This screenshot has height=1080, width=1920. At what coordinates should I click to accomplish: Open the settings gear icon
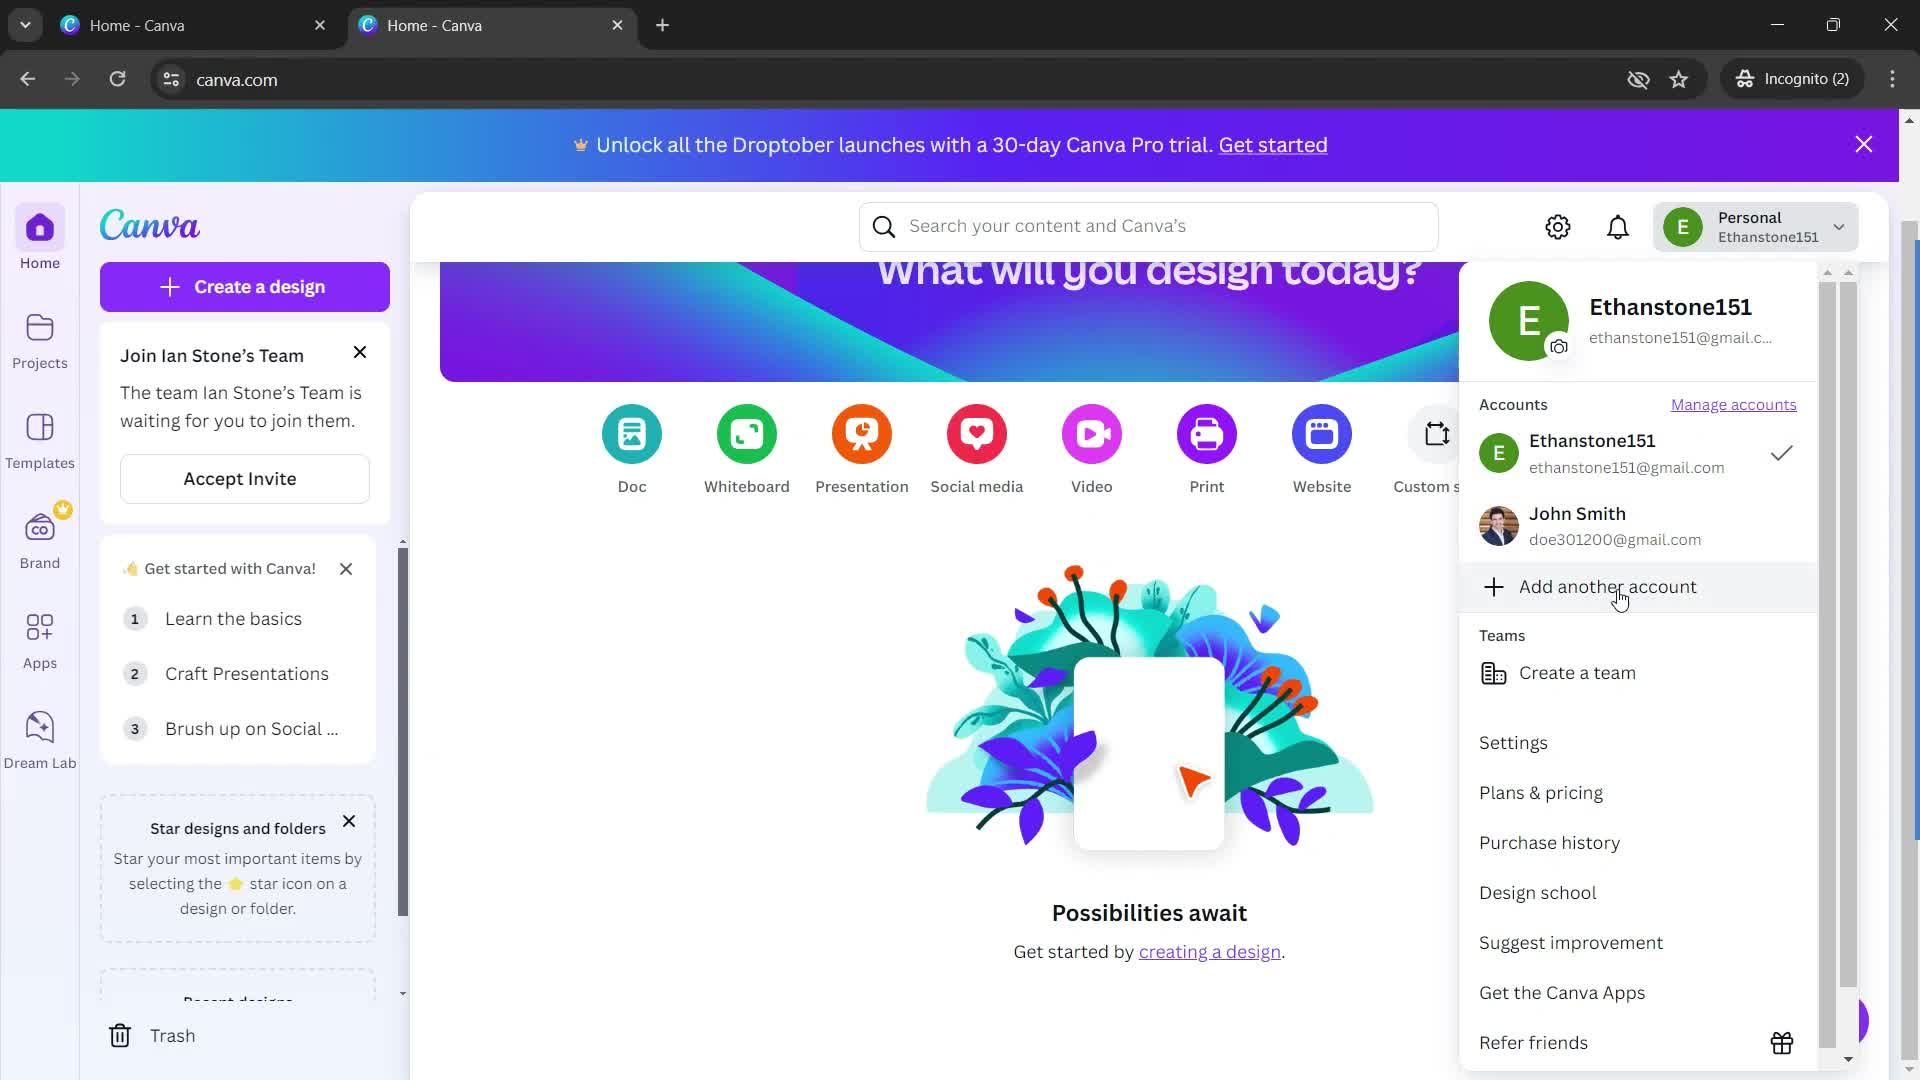(x=1558, y=227)
